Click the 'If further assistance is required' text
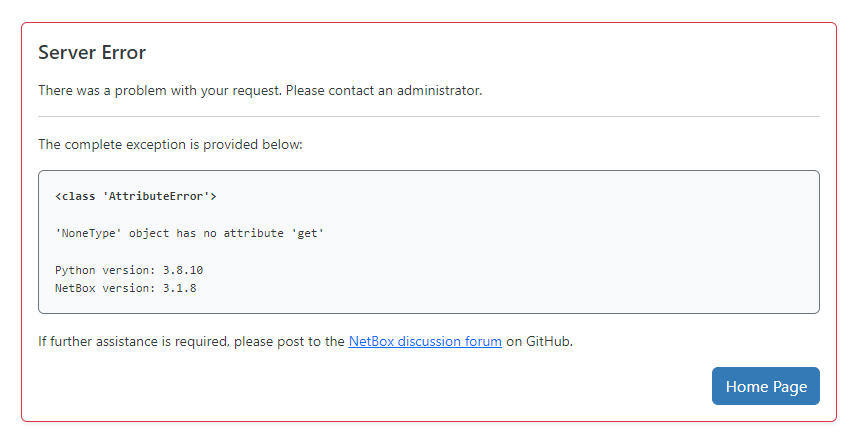 pyautogui.click(x=133, y=342)
